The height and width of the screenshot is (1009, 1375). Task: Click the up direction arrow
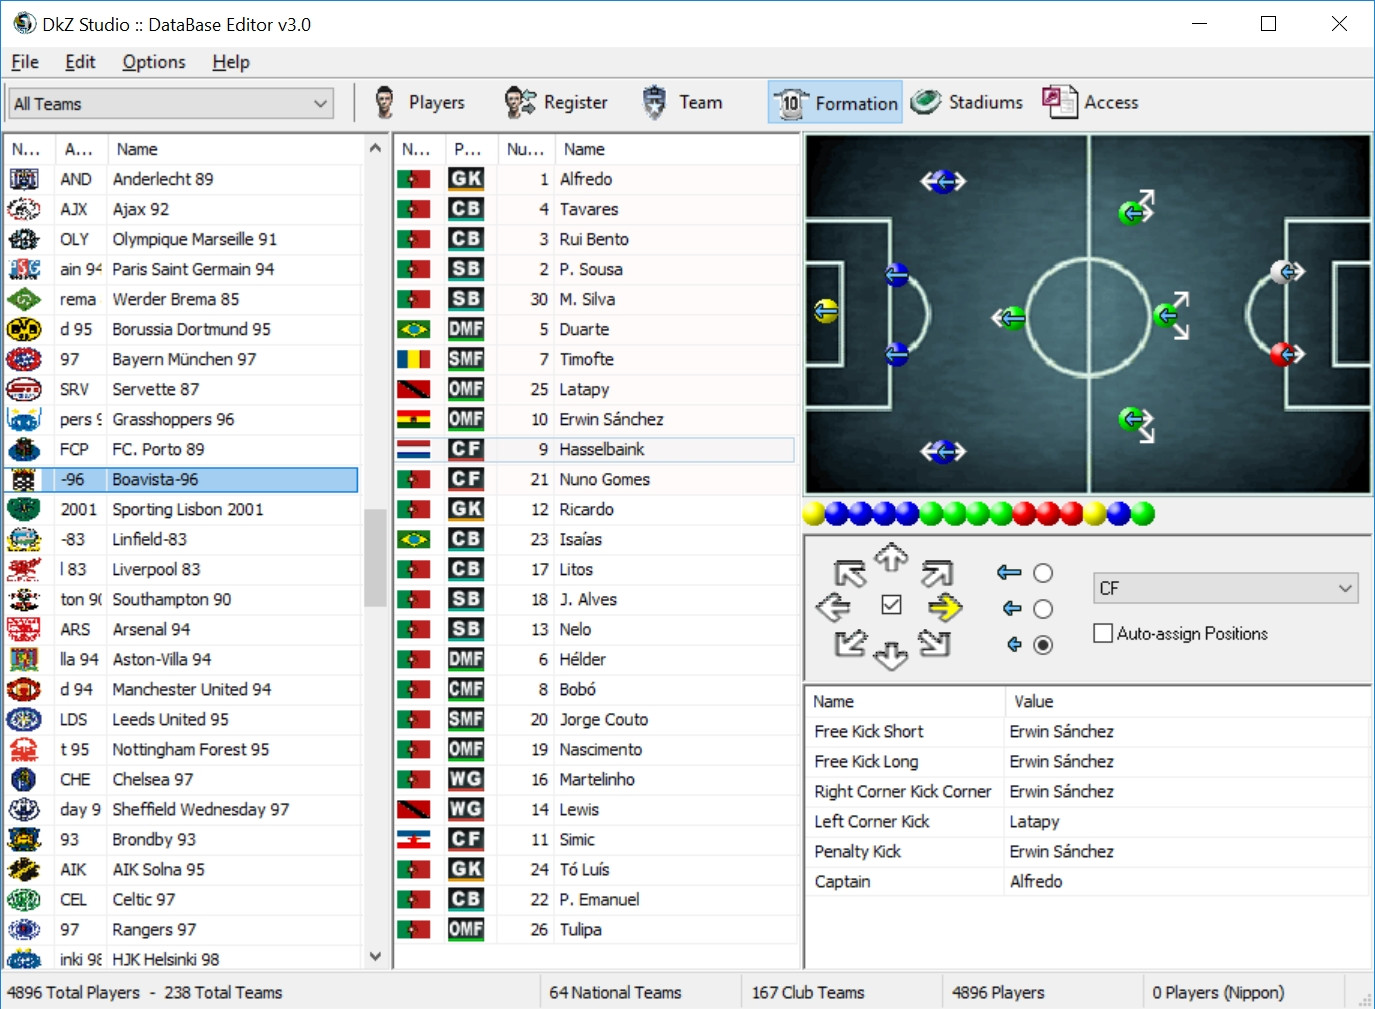(x=891, y=557)
